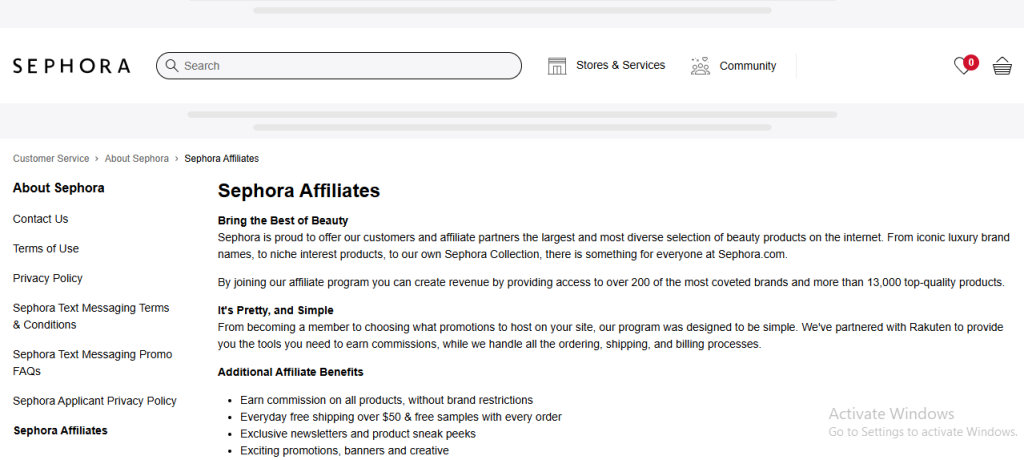
Task: Click the search magnifier icon
Action: (172, 66)
